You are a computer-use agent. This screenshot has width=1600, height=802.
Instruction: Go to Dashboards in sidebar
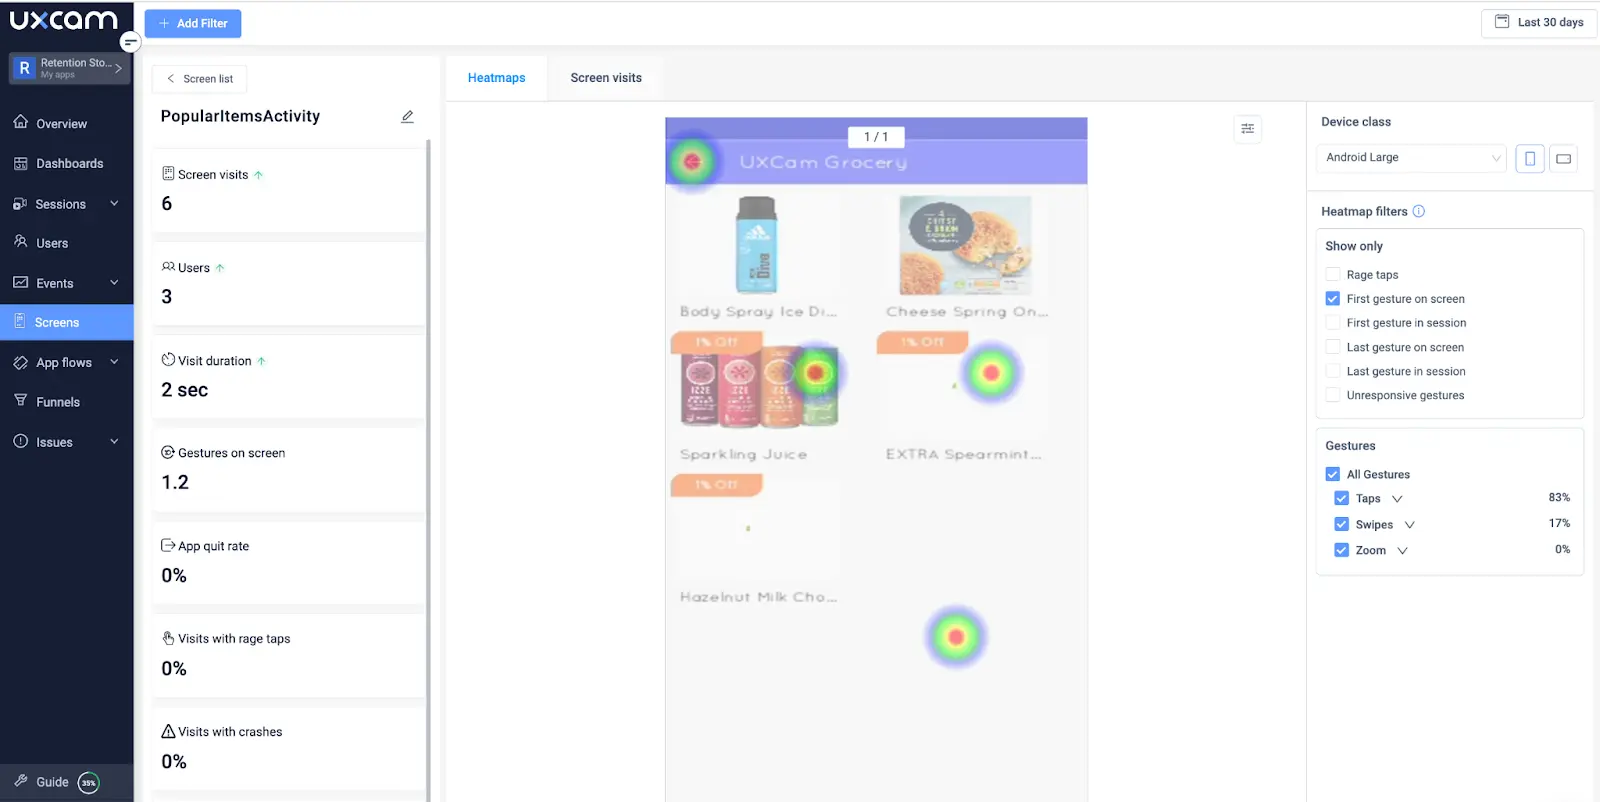tap(69, 163)
